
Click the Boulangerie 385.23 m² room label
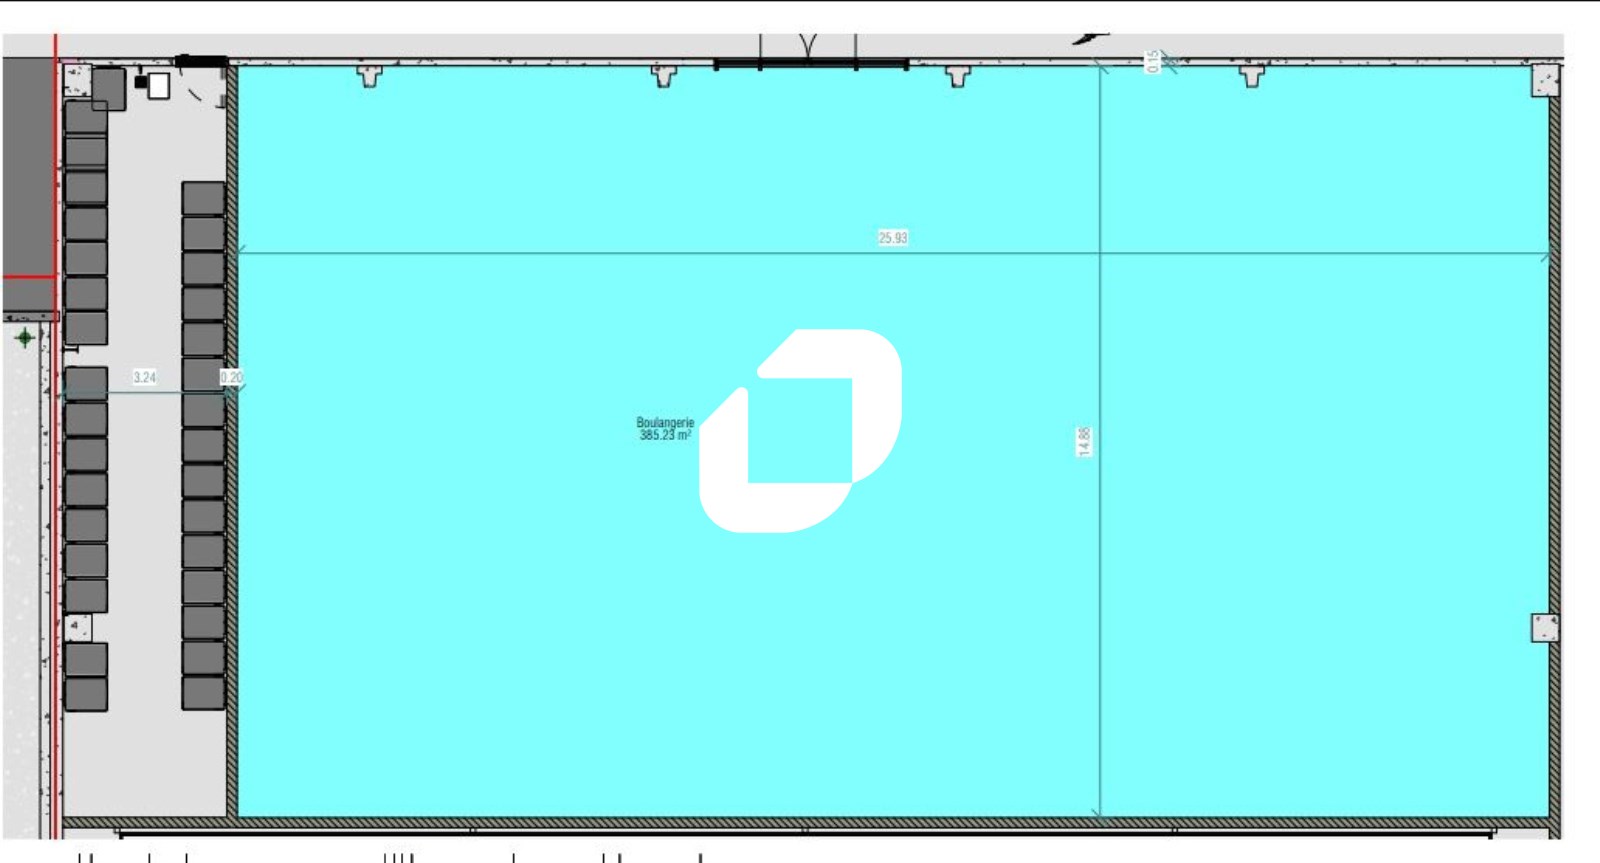(665, 429)
